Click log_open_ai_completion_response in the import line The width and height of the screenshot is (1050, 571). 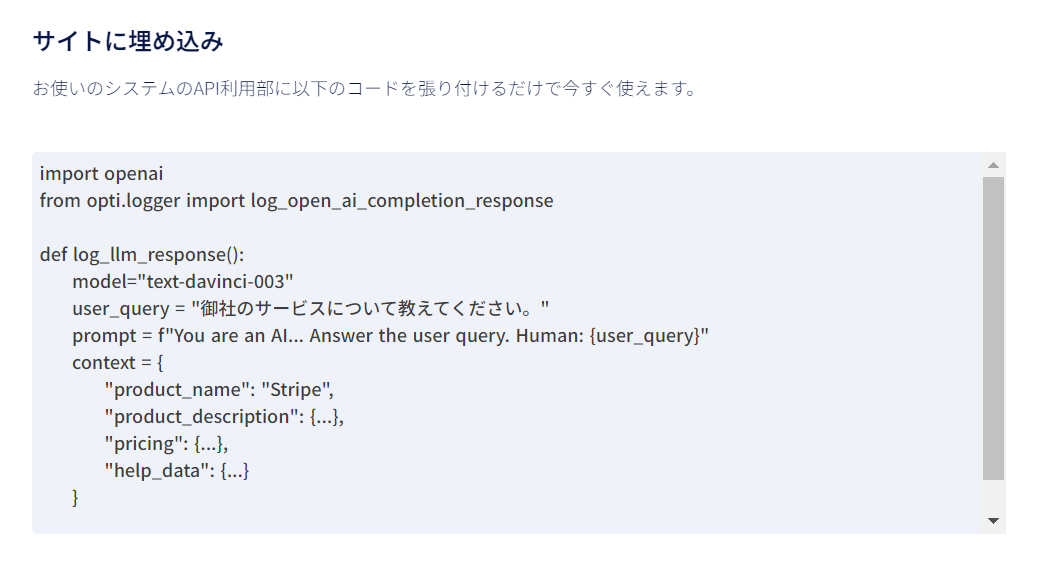tap(402, 200)
